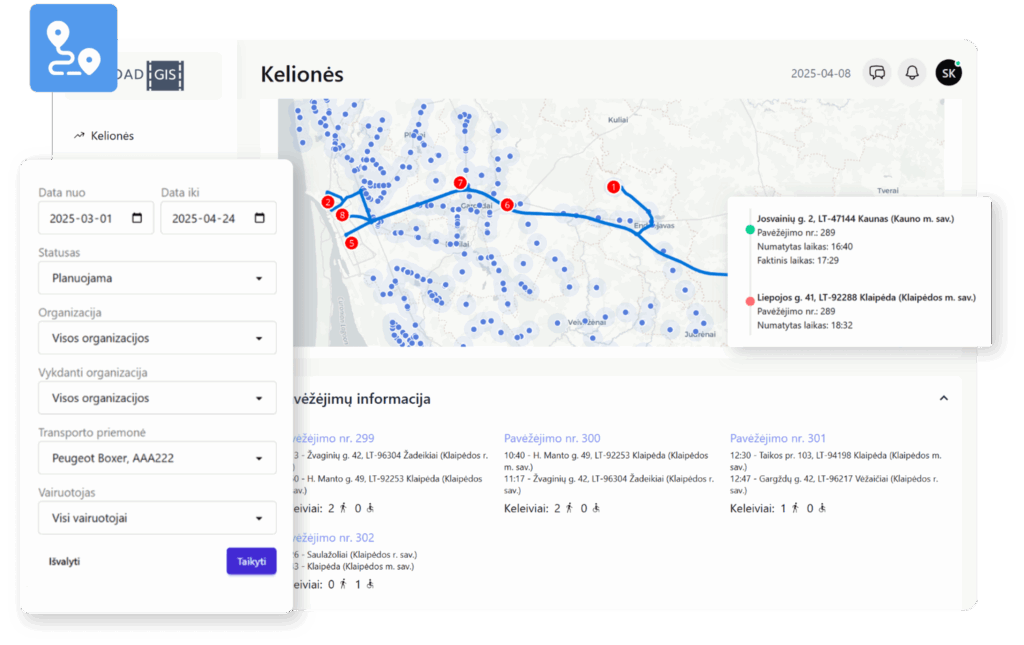Open the Kelionės sidebar menu item
This screenshot has height=645, width=1024.
[x=104, y=136]
